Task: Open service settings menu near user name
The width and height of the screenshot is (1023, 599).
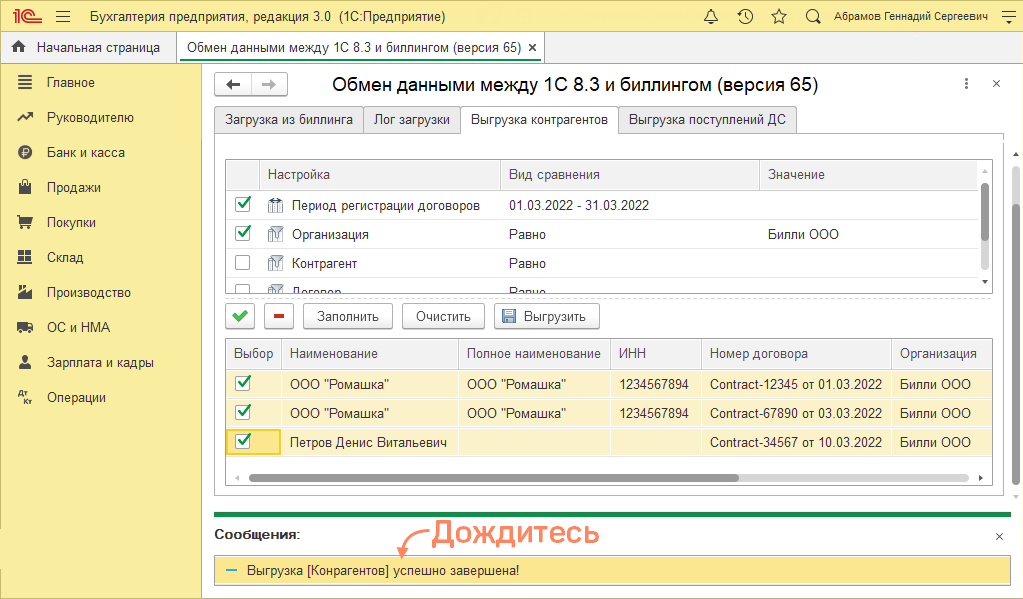Action: [x=1009, y=16]
